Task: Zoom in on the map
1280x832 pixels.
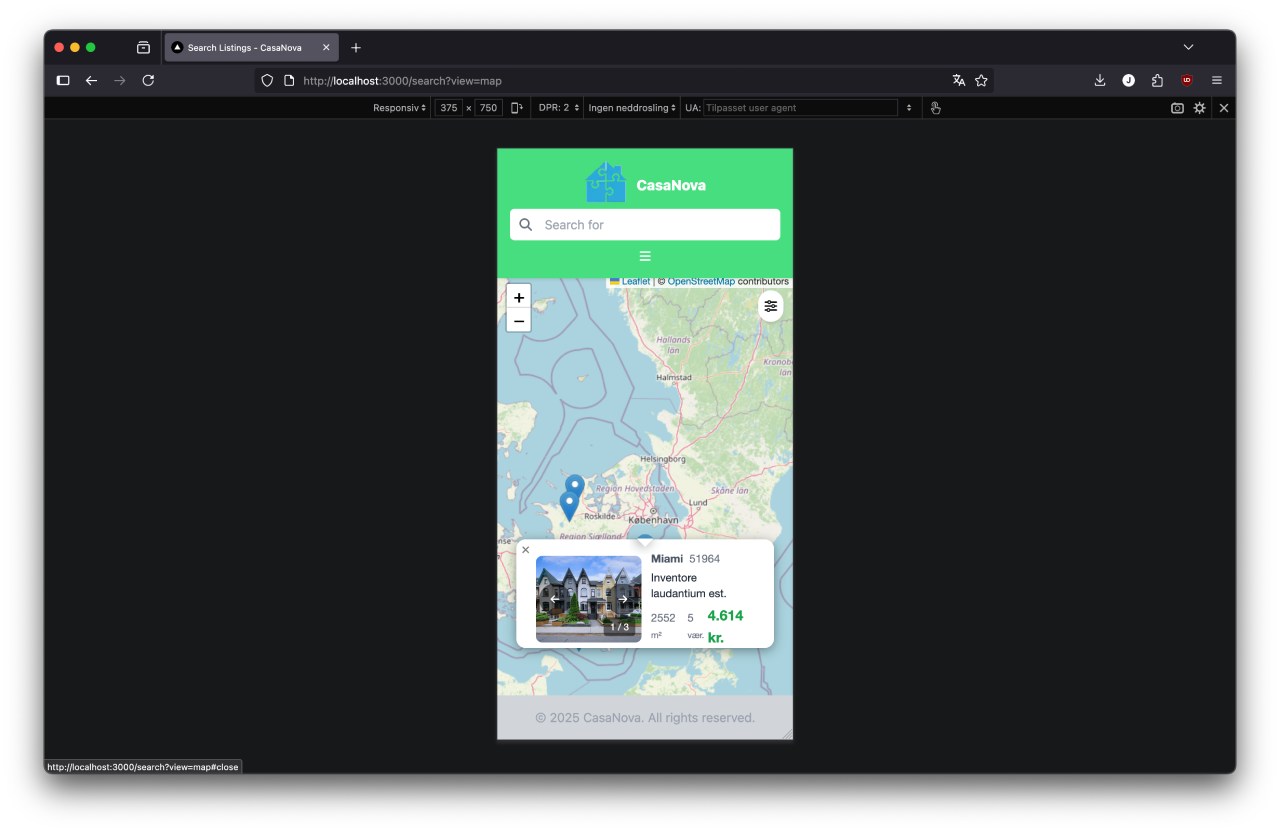Action: pos(519,298)
